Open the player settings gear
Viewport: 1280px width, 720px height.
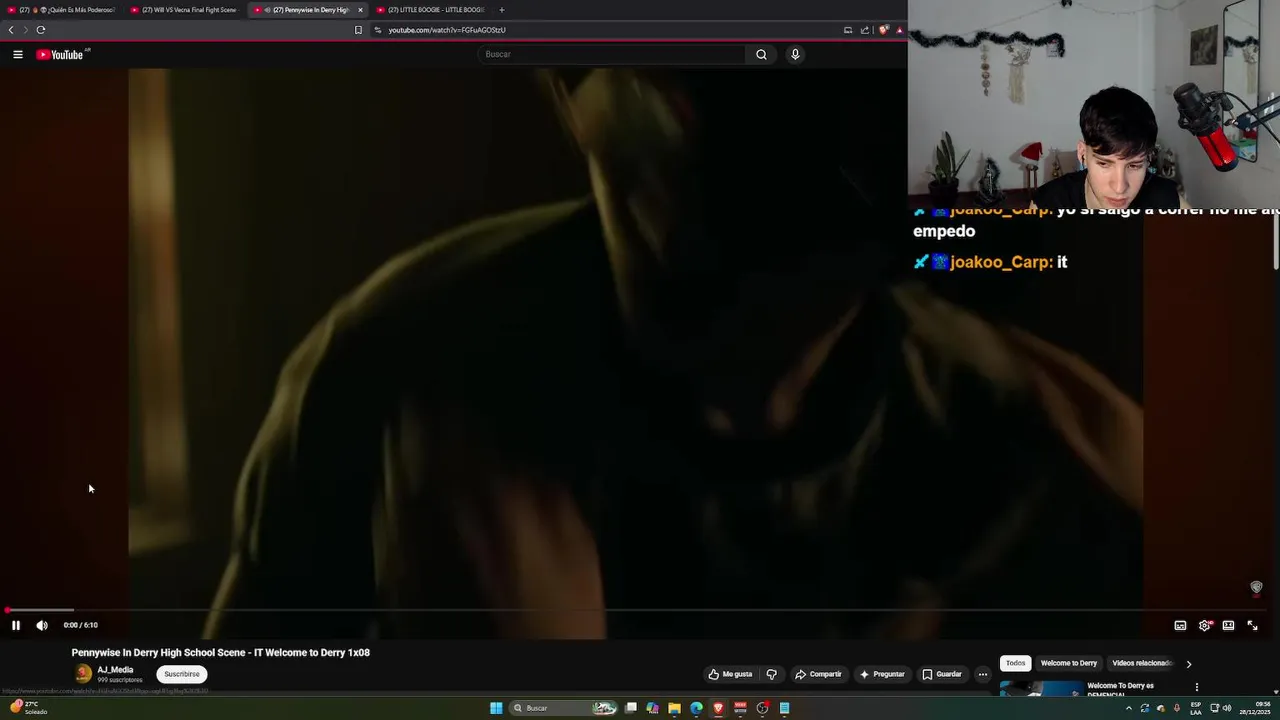click(1205, 625)
